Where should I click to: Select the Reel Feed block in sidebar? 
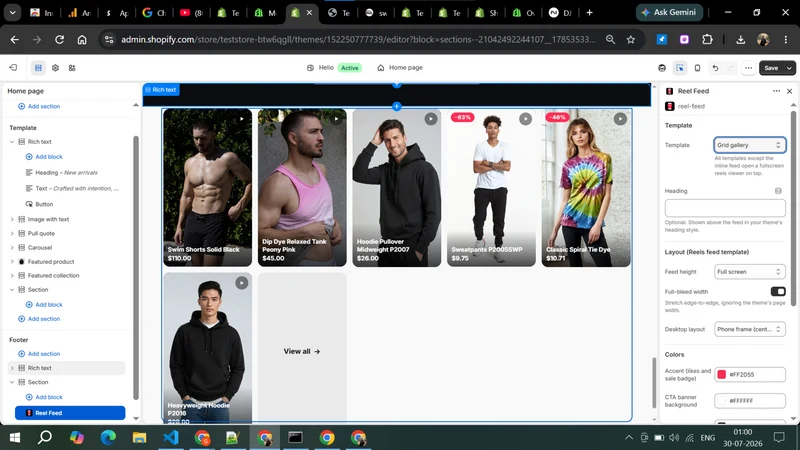point(70,413)
